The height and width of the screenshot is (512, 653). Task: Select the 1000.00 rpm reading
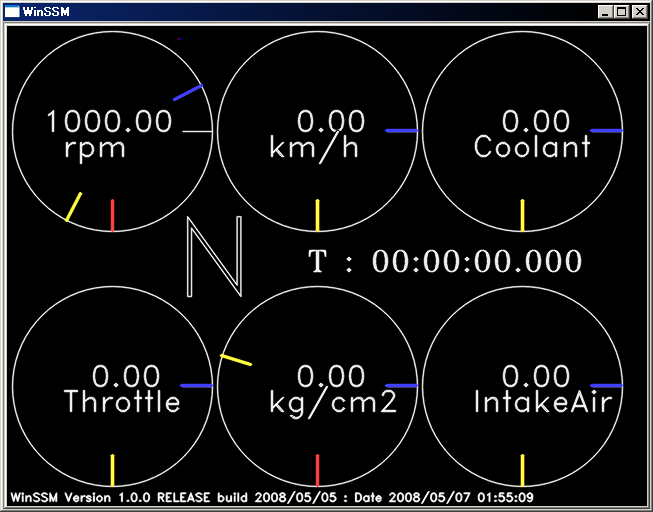coord(109,123)
